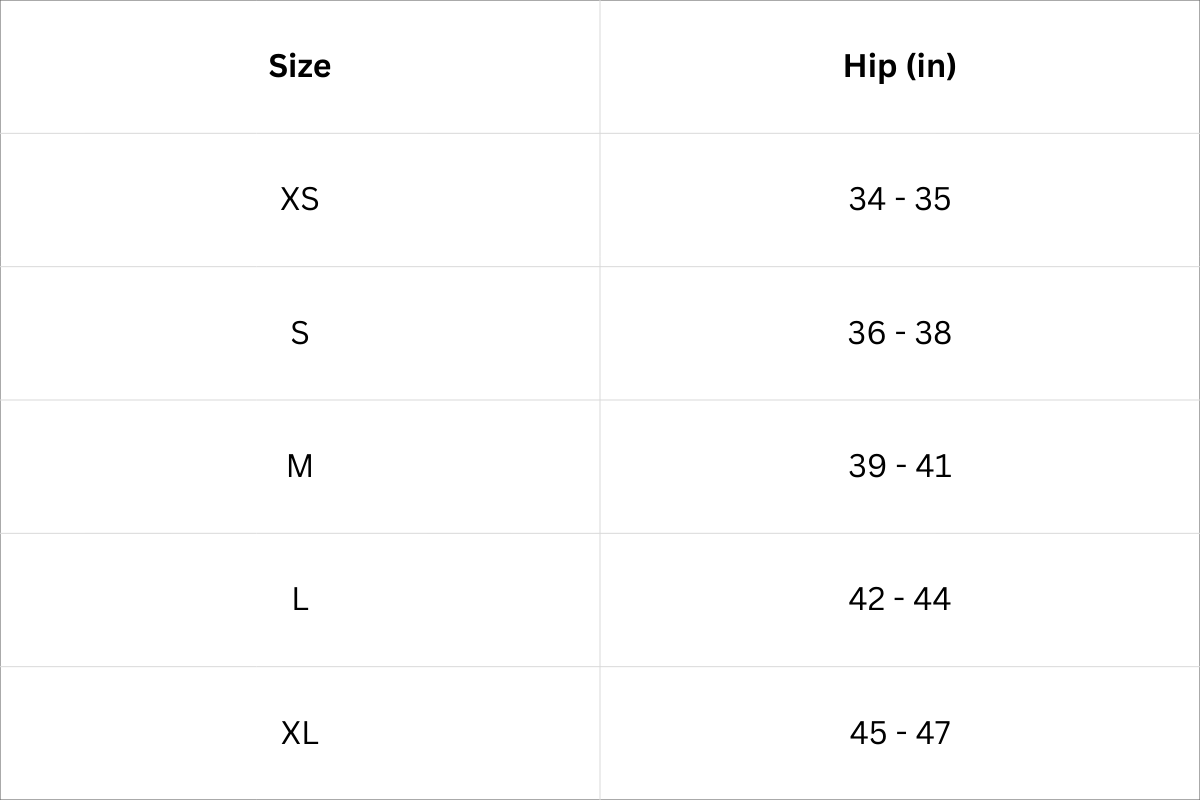
Task: Select the 42 - 44 hip range
Action: click(899, 599)
